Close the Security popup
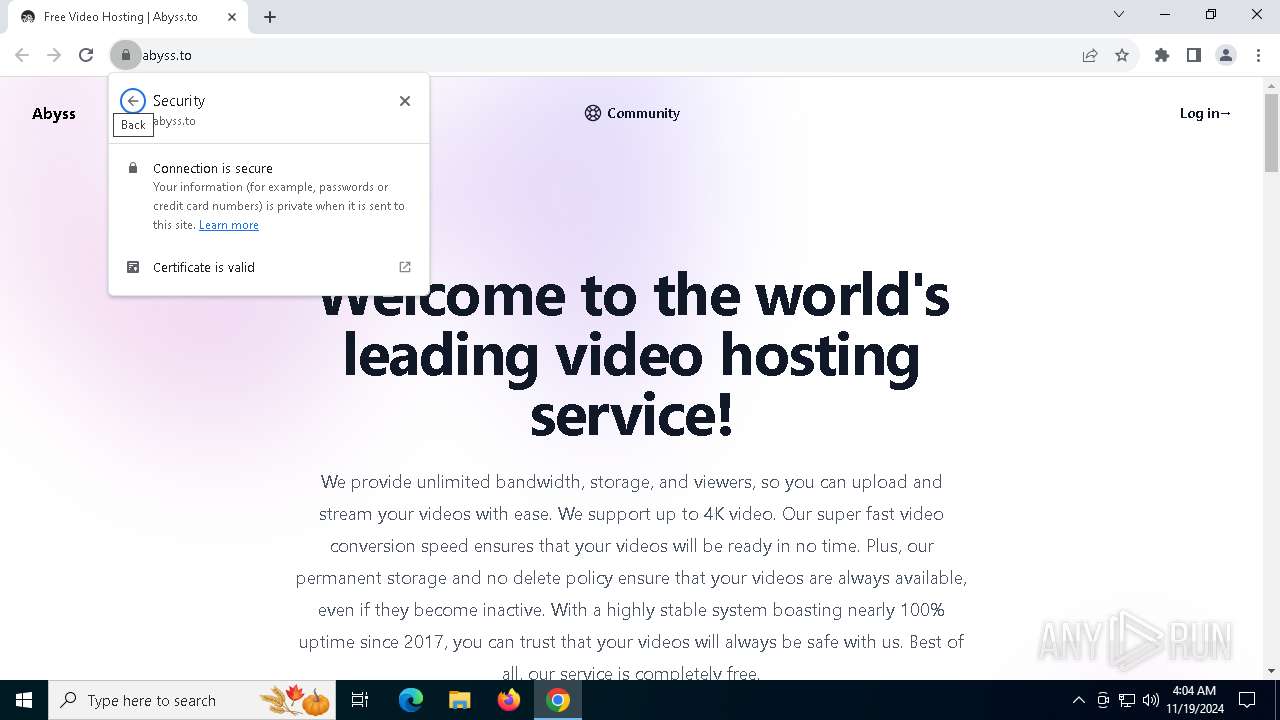1280x720 pixels. point(405,101)
